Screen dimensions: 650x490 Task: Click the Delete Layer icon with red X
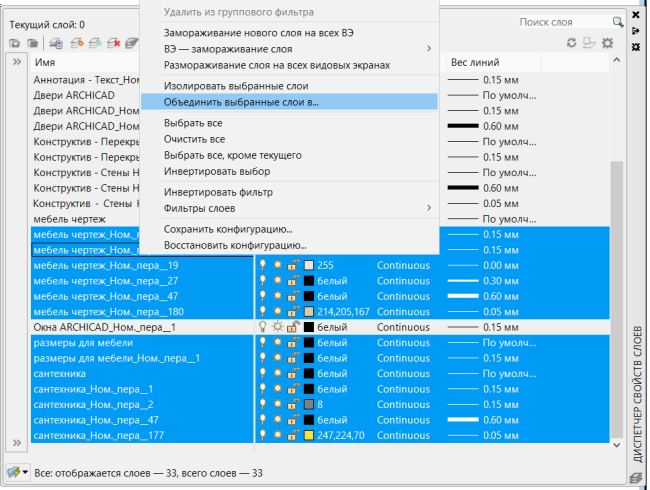point(114,43)
